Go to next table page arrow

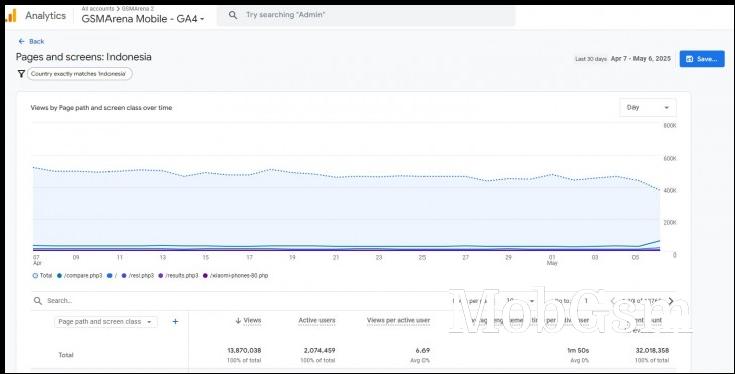coord(671,301)
